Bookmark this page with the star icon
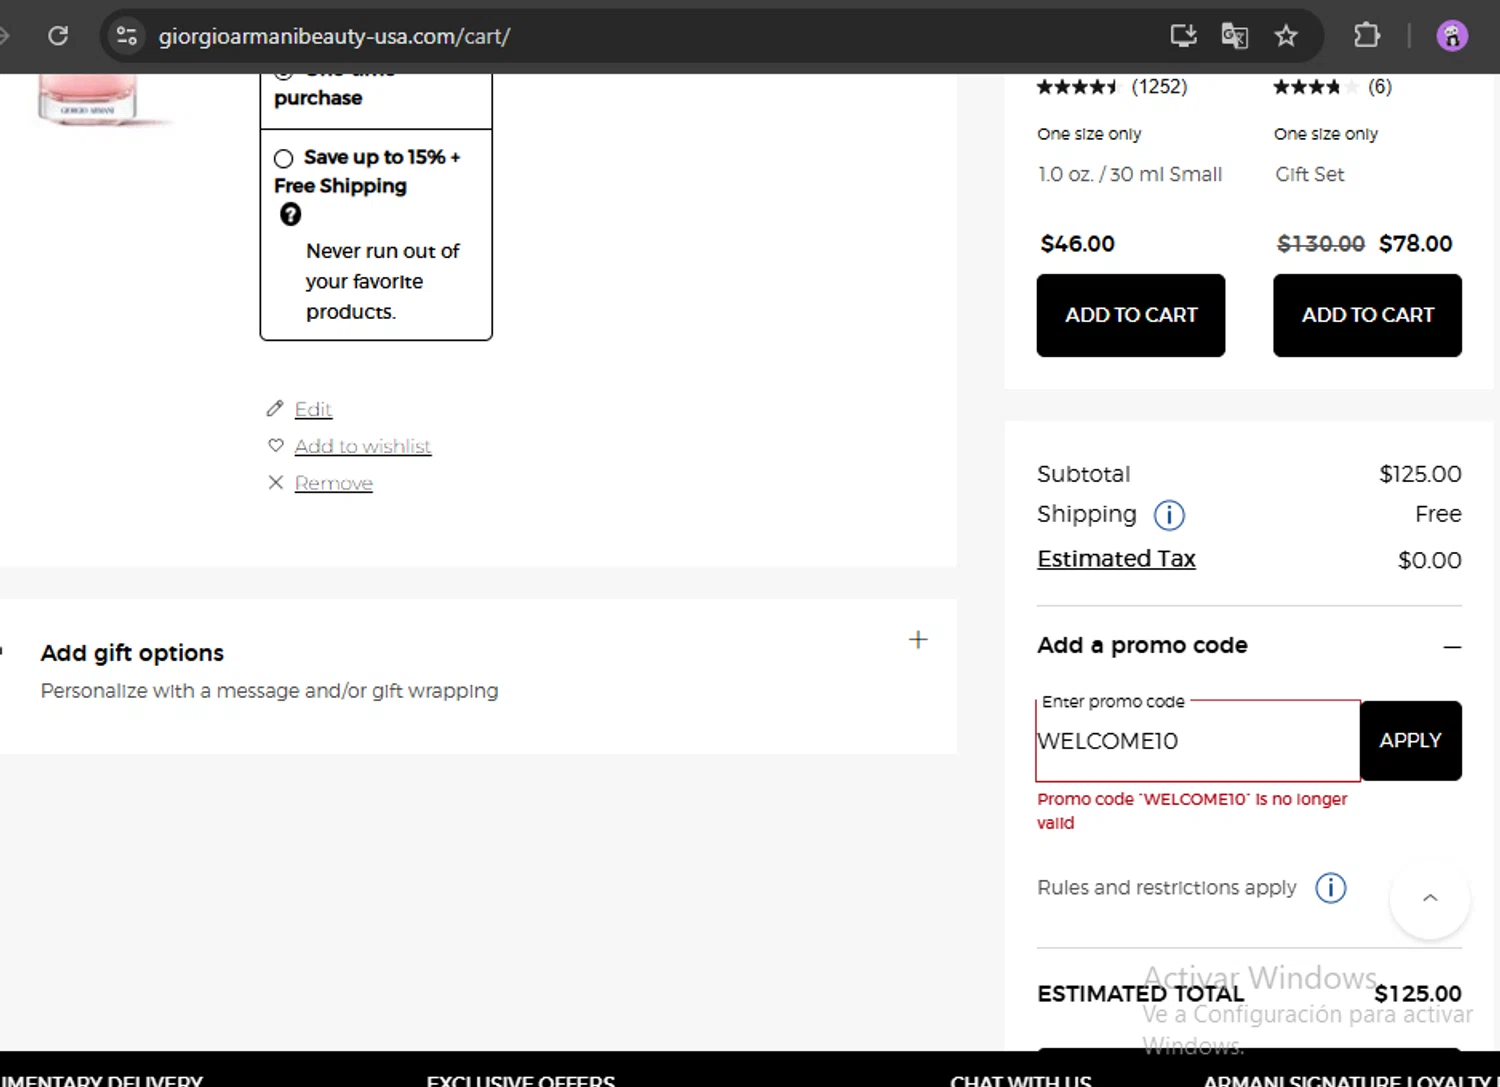Image resolution: width=1500 pixels, height=1087 pixels. (x=1286, y=36)
